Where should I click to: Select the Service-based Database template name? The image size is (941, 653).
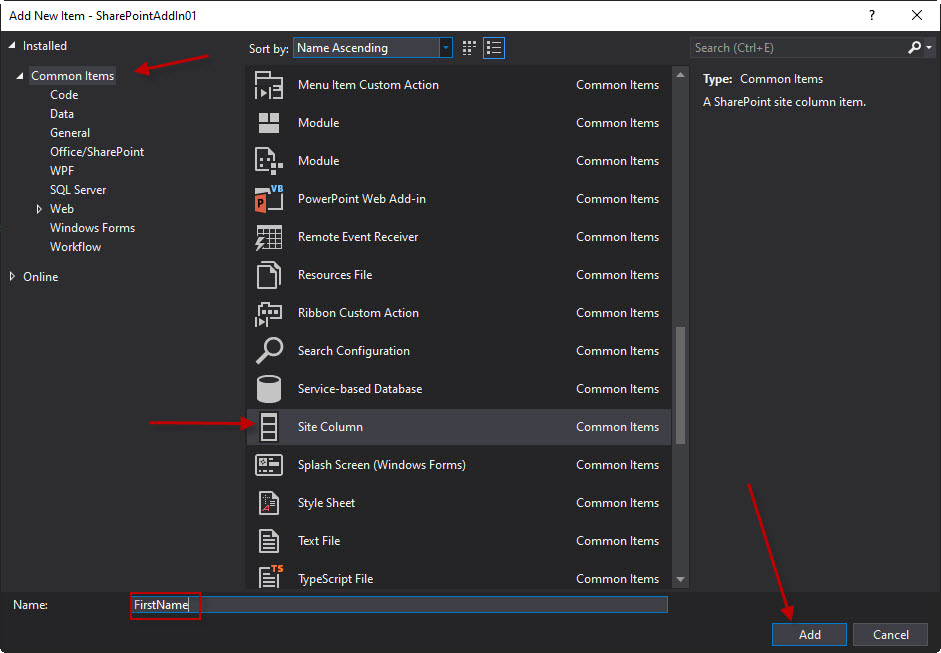coord(359,389)
